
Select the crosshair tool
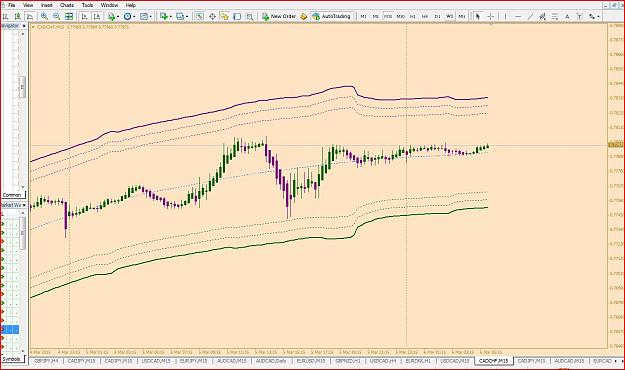[x=491, y=16]
